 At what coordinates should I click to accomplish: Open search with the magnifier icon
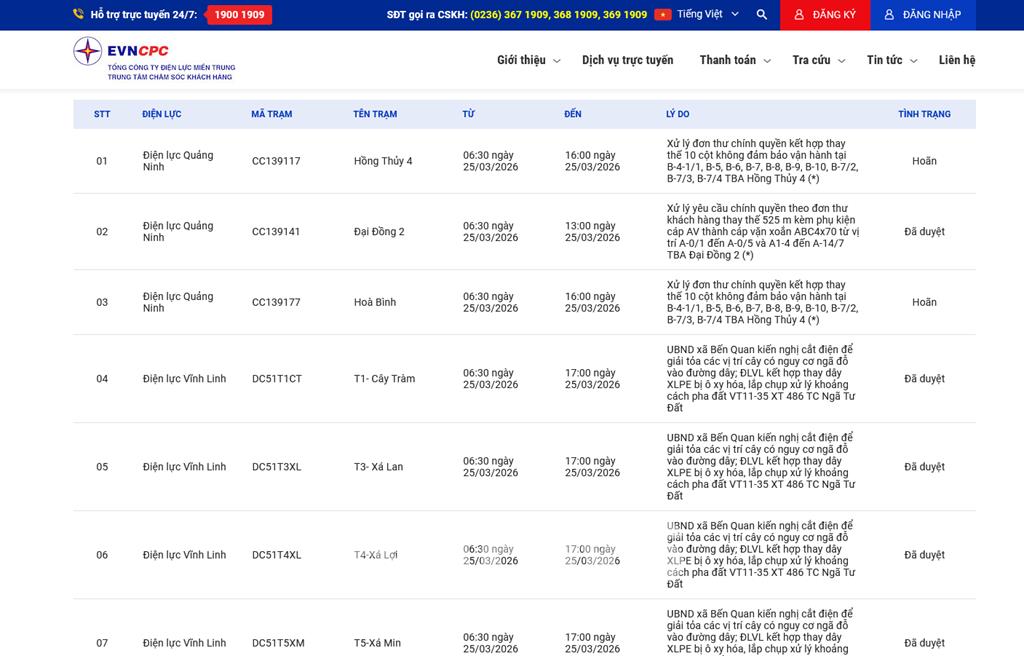762,15
